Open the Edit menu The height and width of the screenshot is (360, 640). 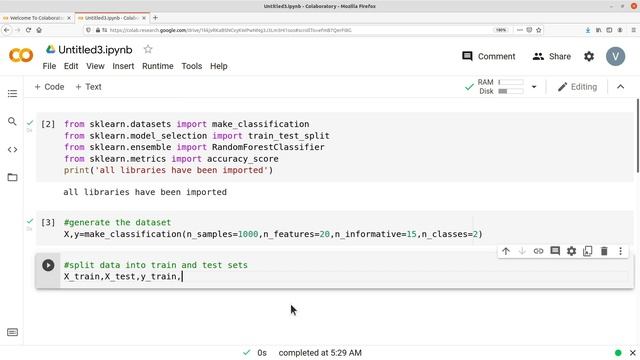click(x=71, y=66)
